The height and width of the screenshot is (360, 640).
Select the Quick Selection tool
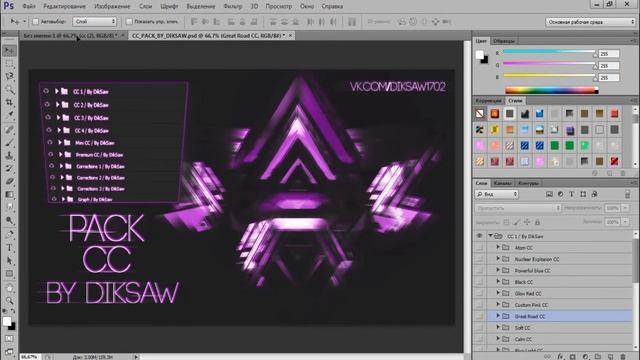click(x=9, y=89)
